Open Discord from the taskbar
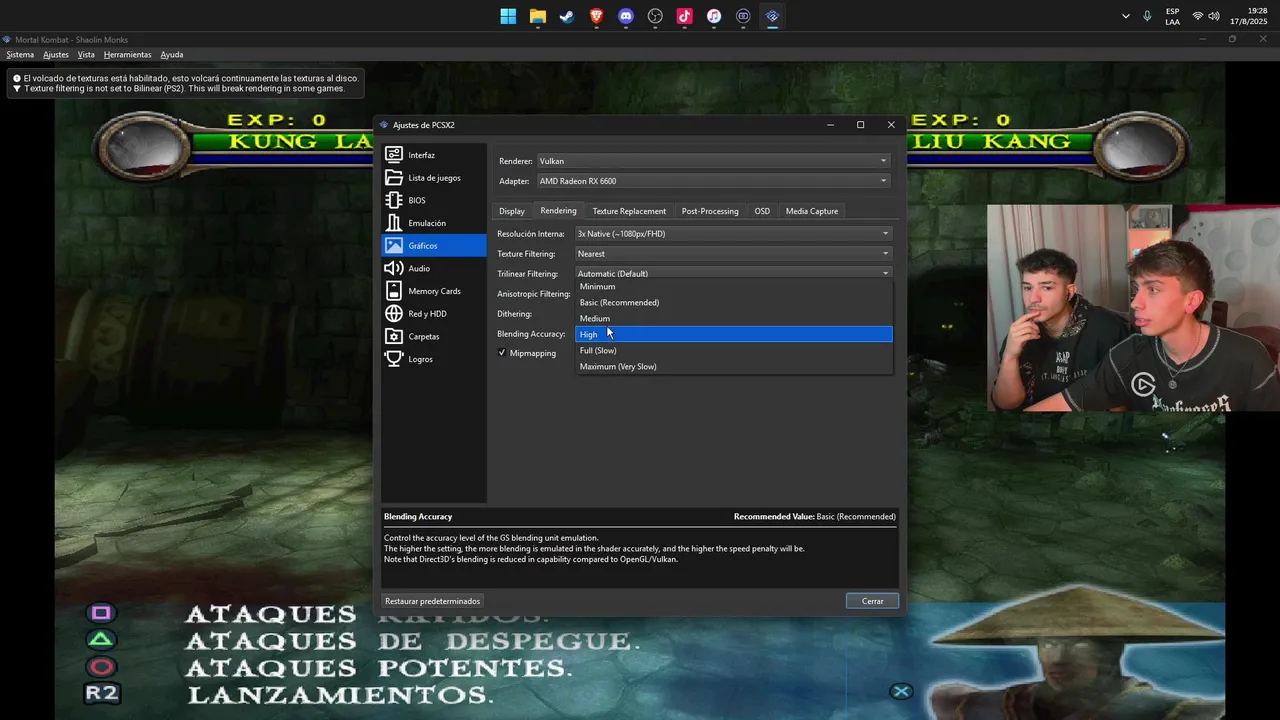 (626, 16)
